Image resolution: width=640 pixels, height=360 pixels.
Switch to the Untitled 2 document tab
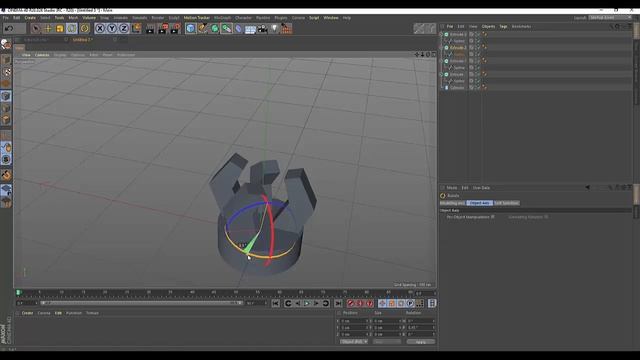pos(83,40)
